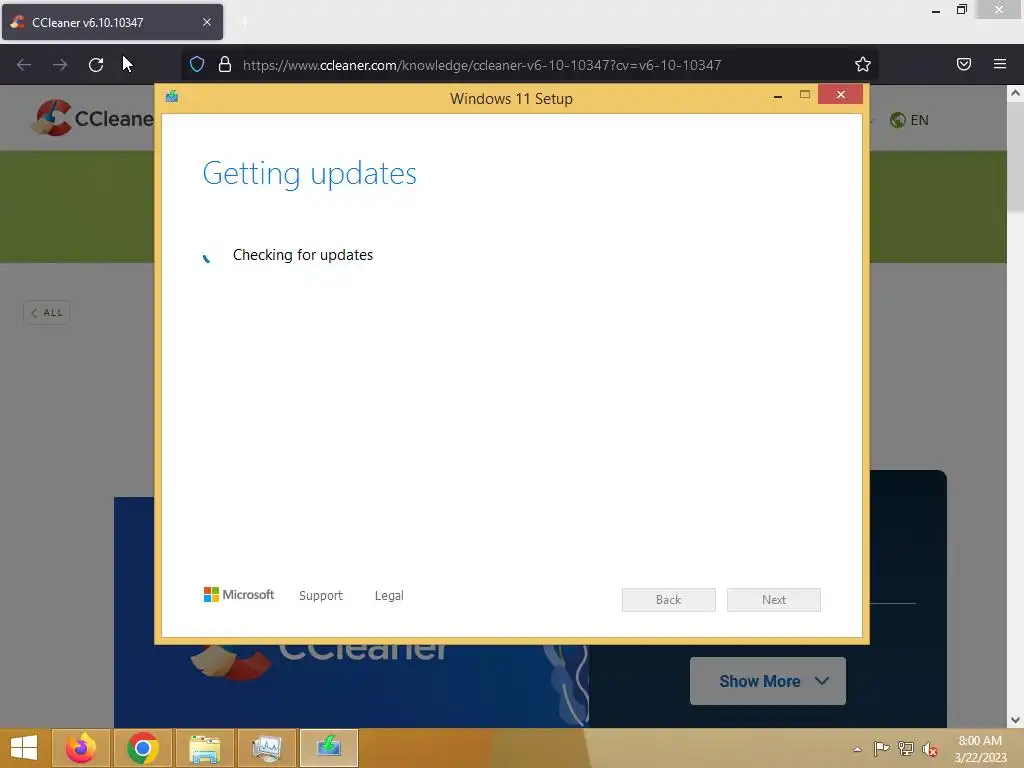
Task: Minimize the Windows 11 Setup window
Action: [x=778, y=96]
